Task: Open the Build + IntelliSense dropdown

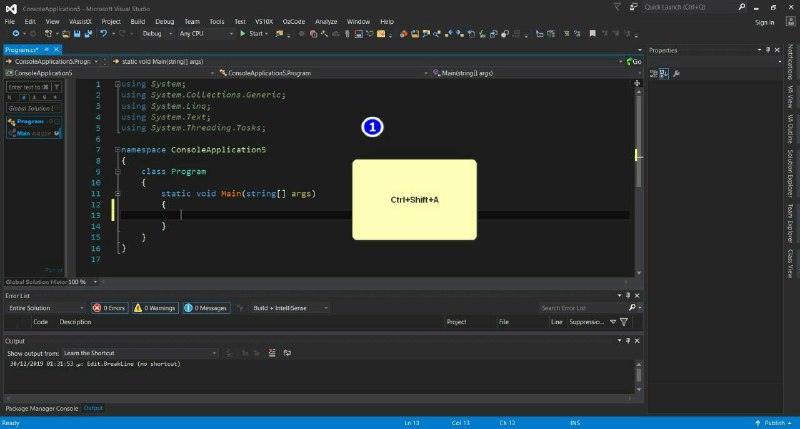Action: 290,308
